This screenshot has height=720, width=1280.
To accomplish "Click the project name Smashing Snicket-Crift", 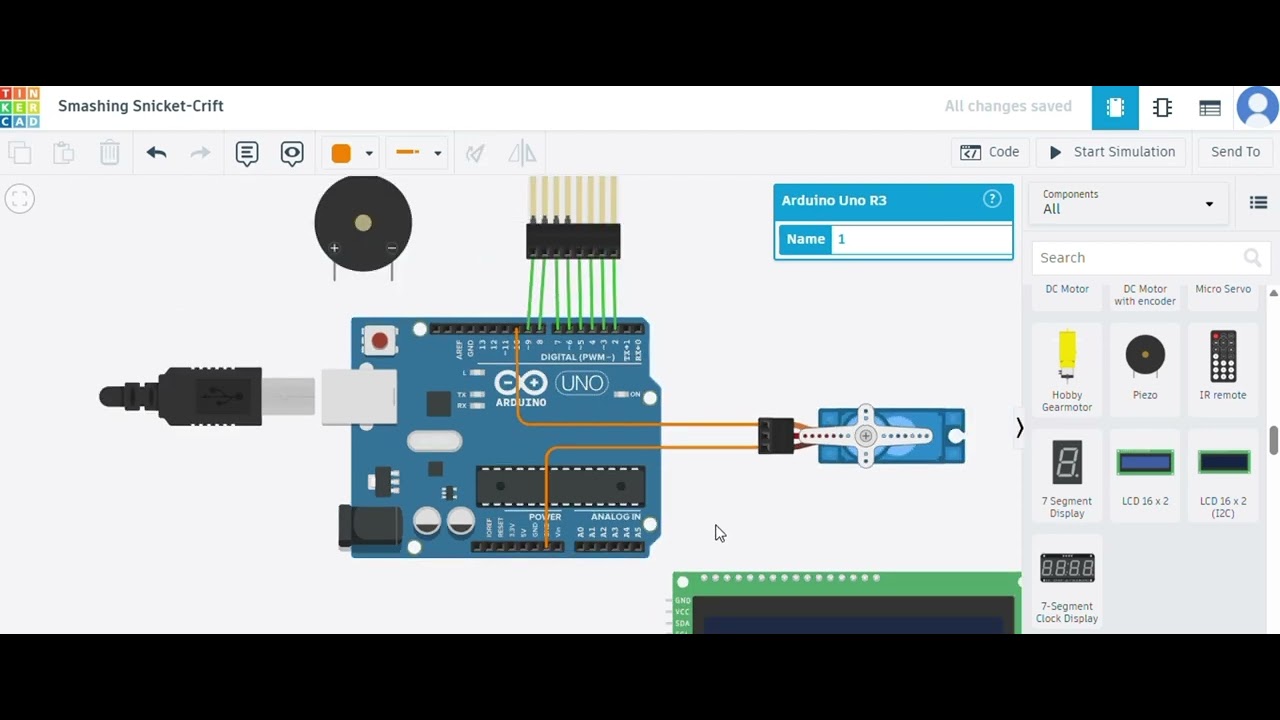I will tap(141, 106).
